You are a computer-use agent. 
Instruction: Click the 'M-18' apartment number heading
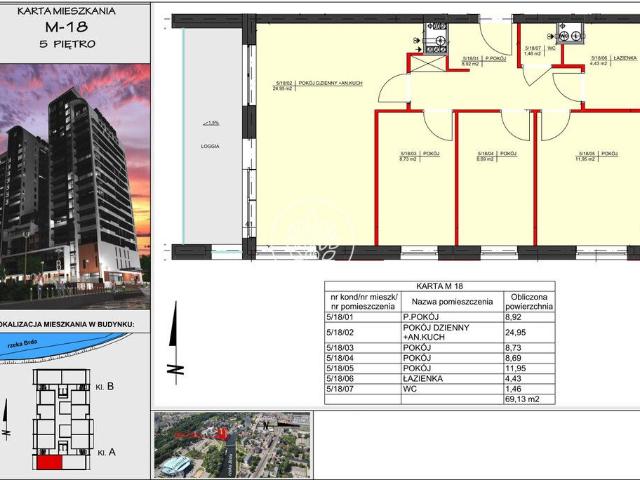[67, 27]
